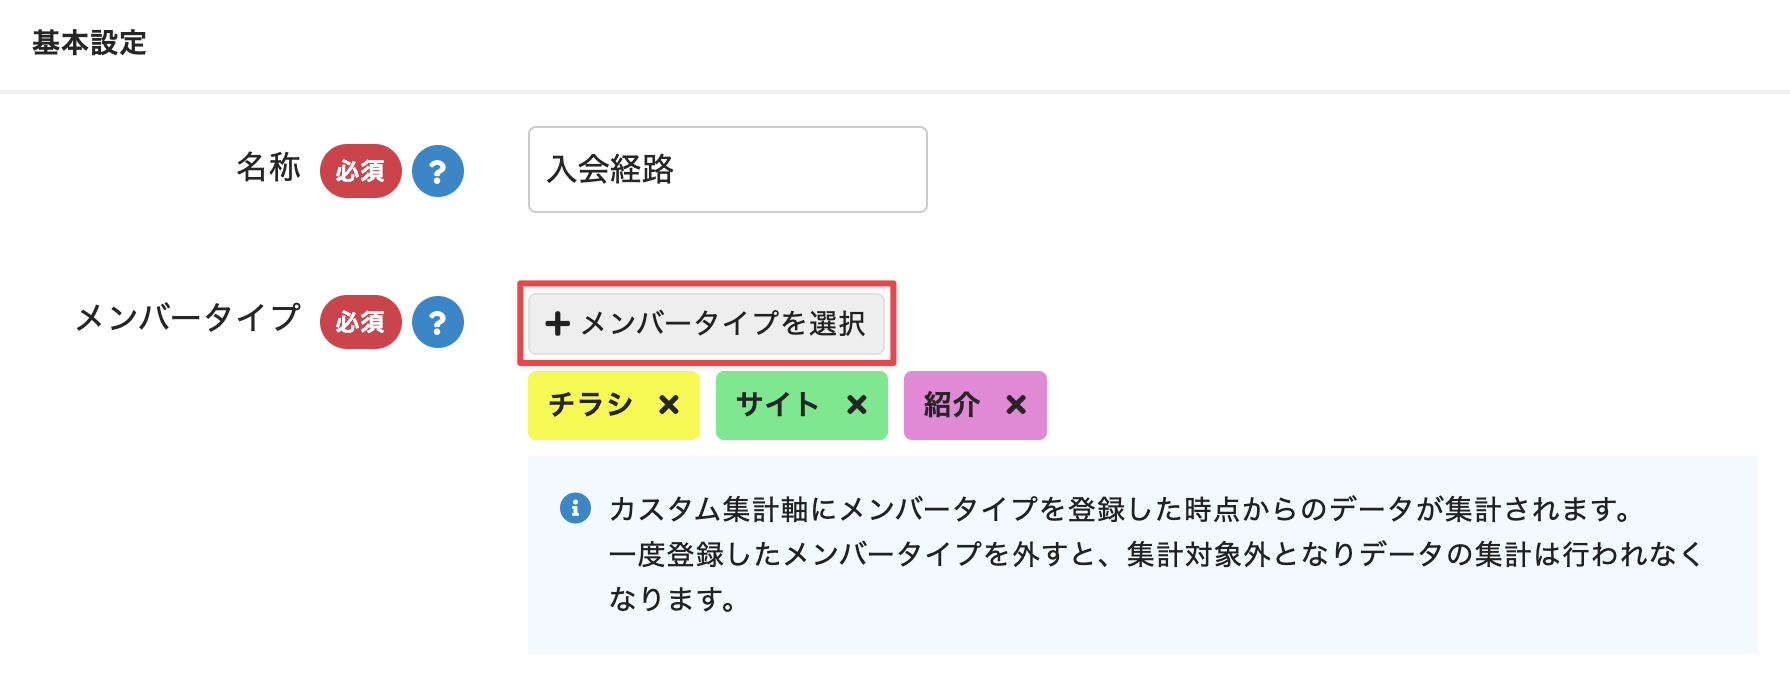Click the plus icon in メンバータイプを選択

(558, 323)
